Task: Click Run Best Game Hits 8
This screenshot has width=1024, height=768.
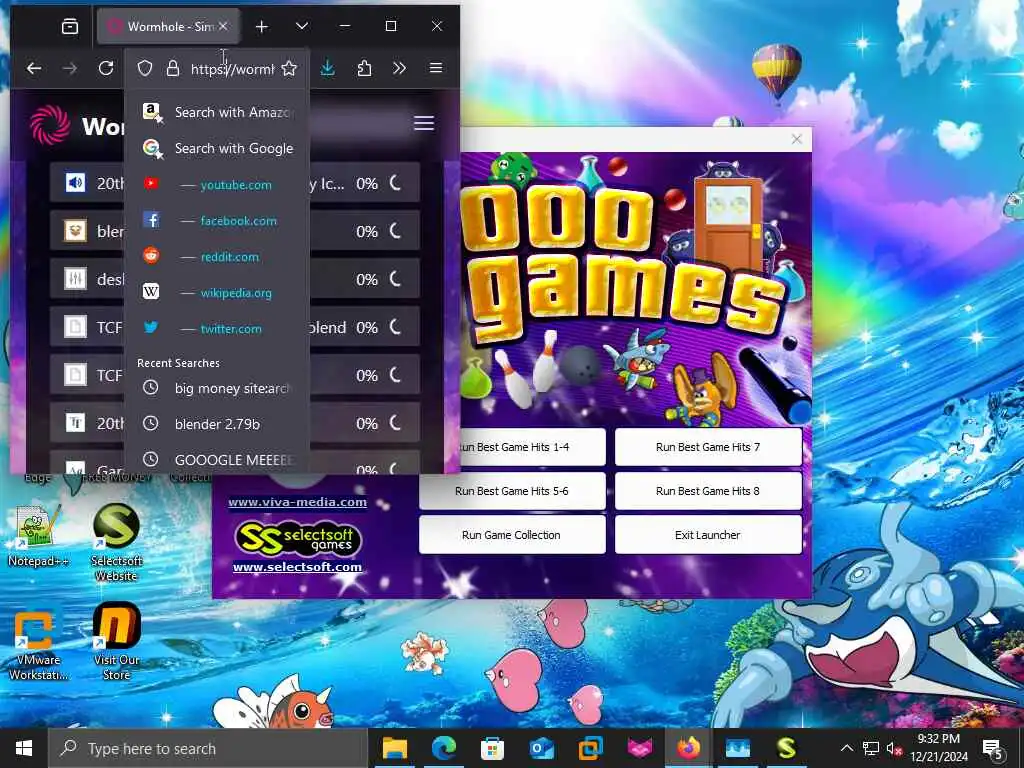Action: [708, 490]
